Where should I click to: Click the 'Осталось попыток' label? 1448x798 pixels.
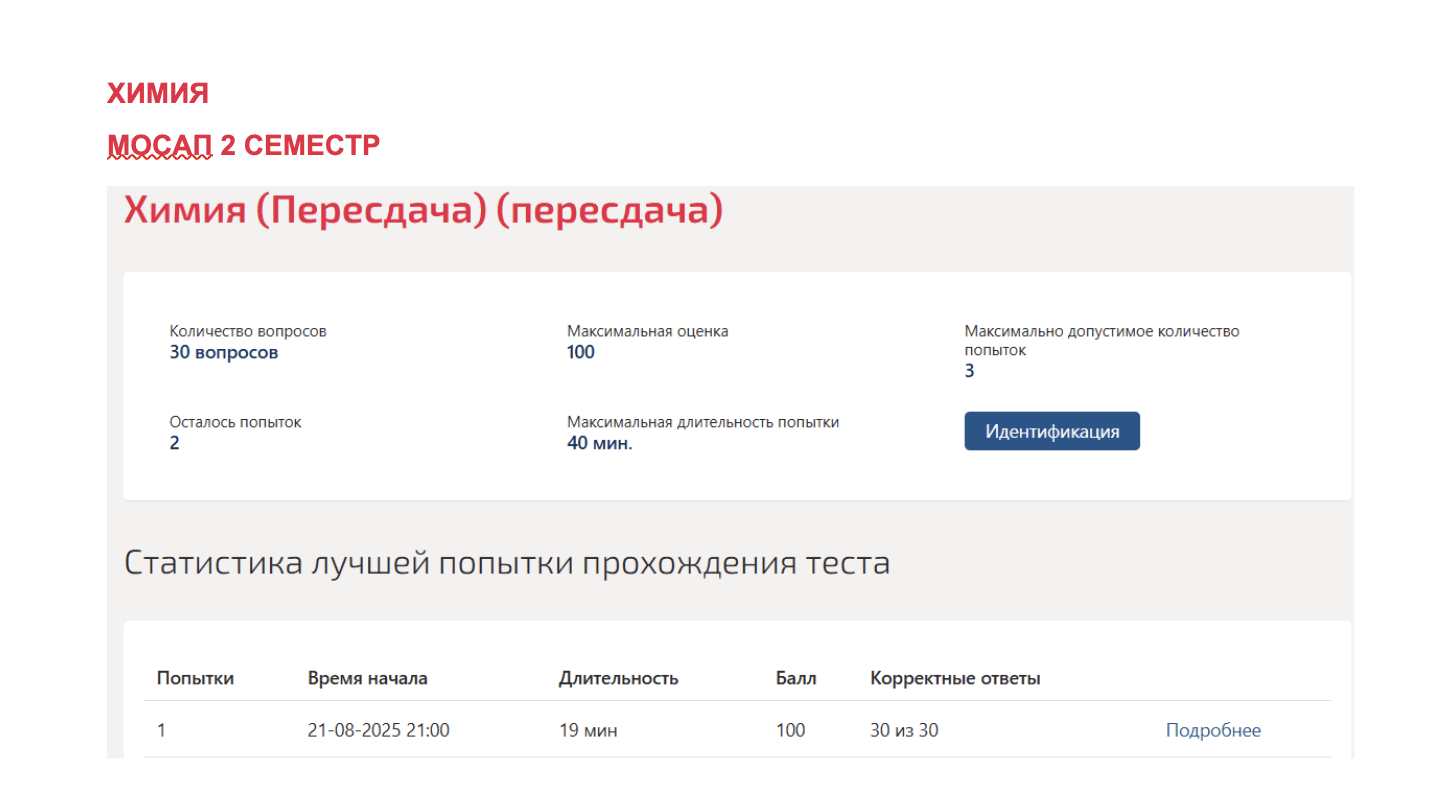pyautogui.click(x=235, y=422)
